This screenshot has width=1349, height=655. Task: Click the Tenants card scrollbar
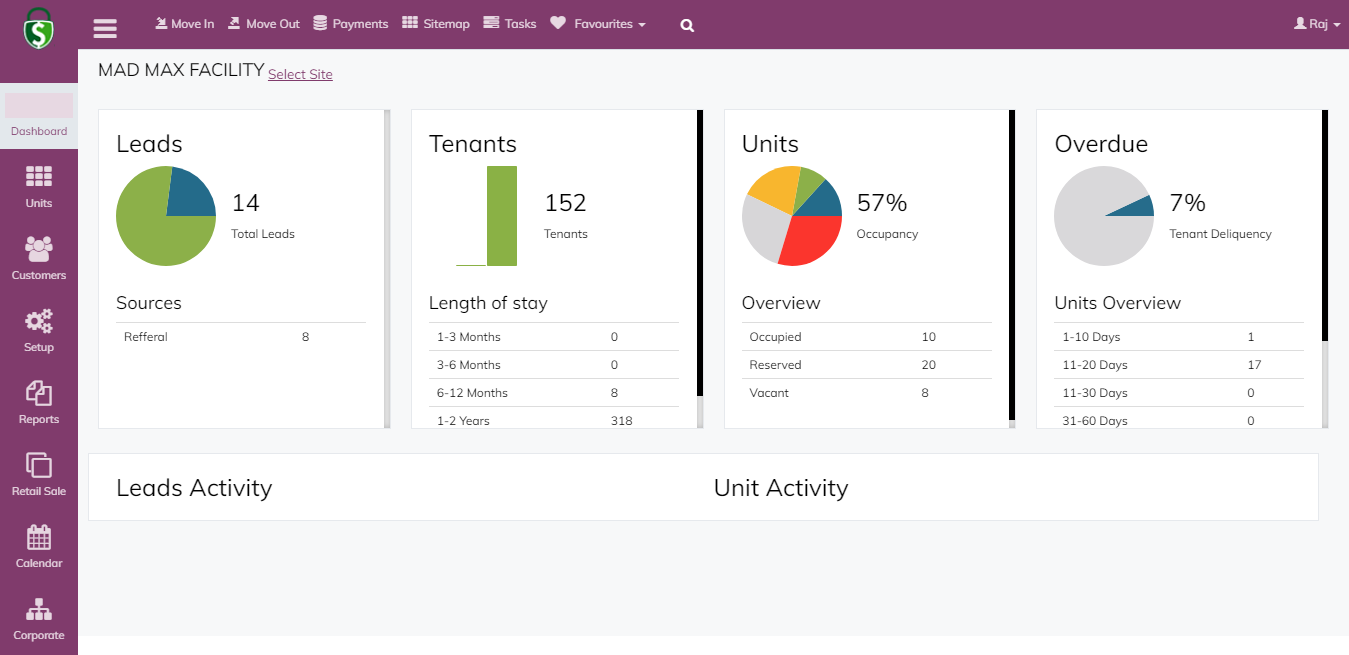[700, 269]
